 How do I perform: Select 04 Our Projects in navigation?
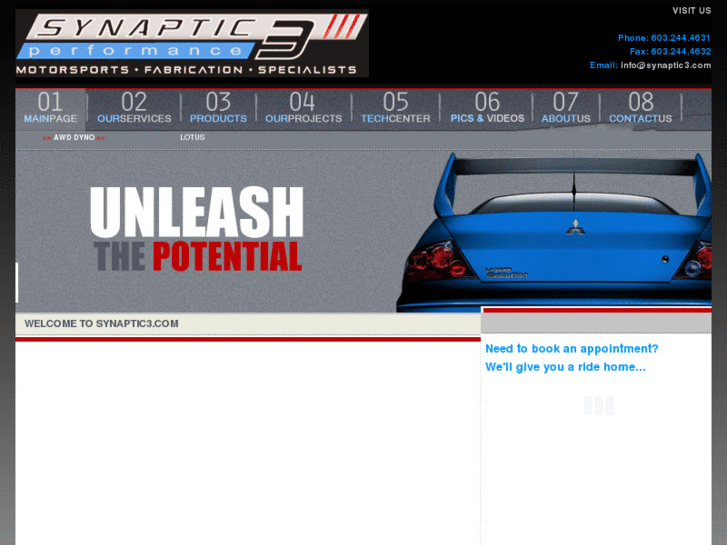303,109
